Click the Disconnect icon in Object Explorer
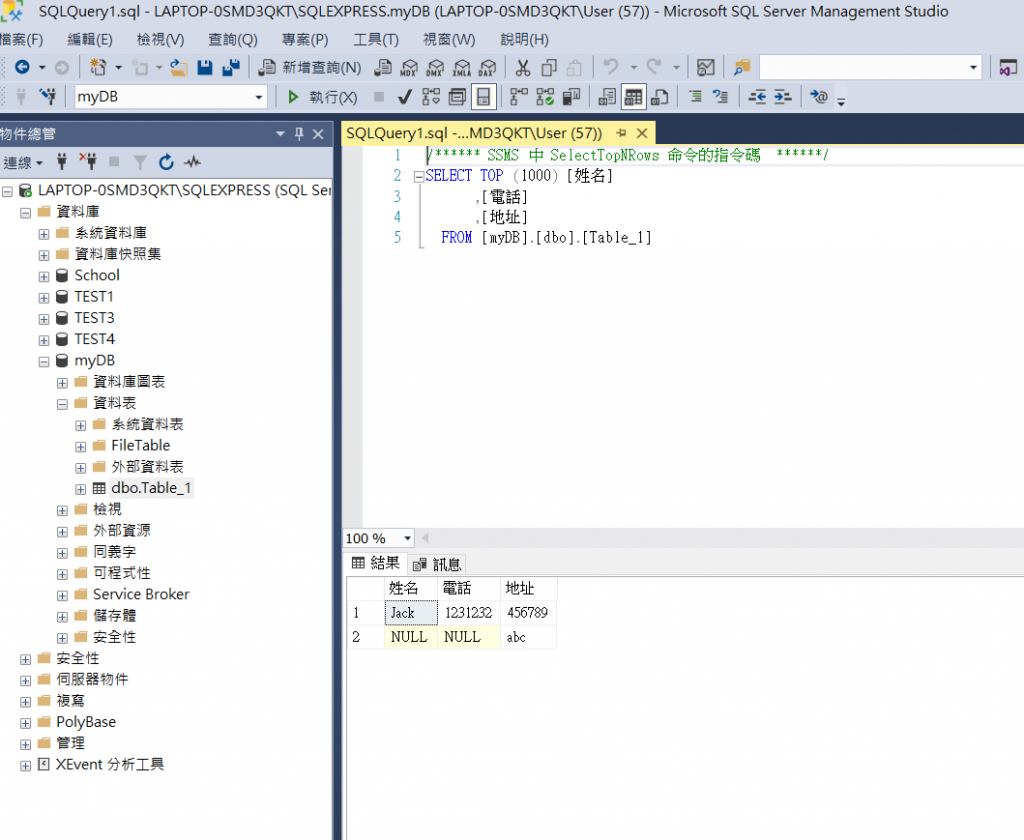 click(x=88, y=161)
